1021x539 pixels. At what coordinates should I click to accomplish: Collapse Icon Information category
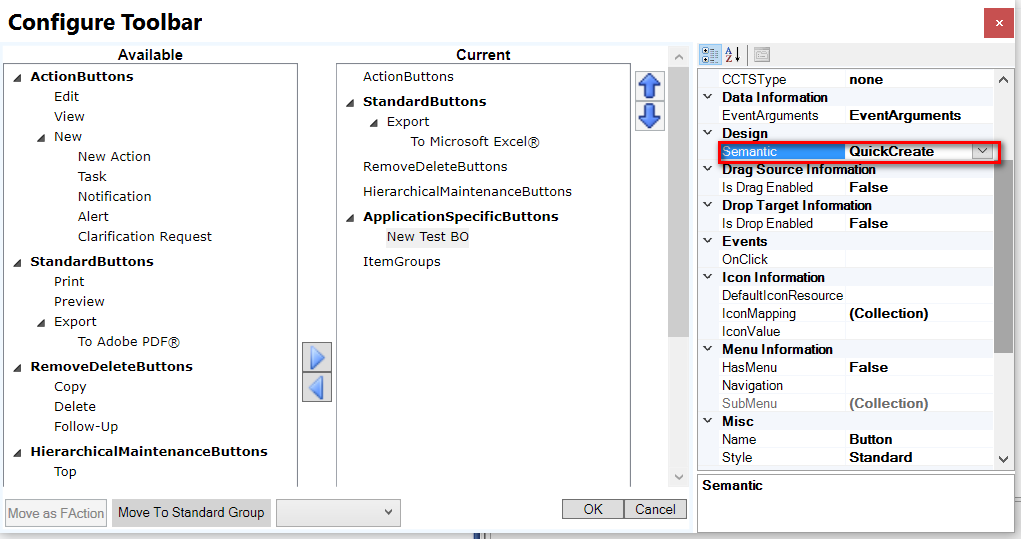(708, 276)
